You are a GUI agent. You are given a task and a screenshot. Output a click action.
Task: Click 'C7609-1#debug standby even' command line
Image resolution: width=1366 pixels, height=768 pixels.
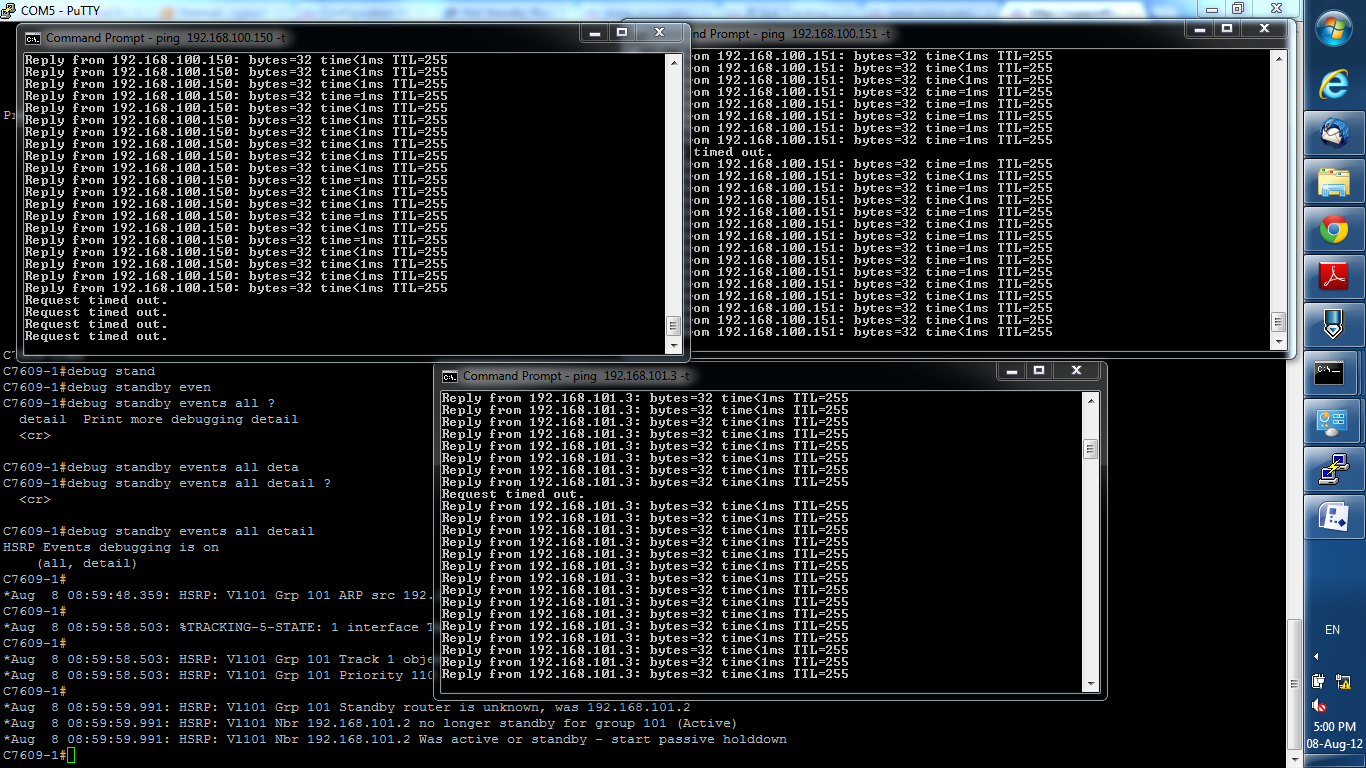pos(107,387)
